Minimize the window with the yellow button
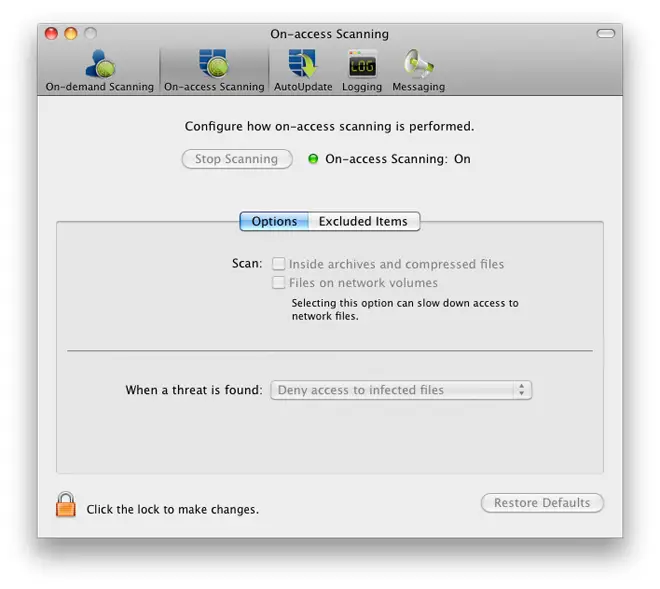 tap(71, 33)
